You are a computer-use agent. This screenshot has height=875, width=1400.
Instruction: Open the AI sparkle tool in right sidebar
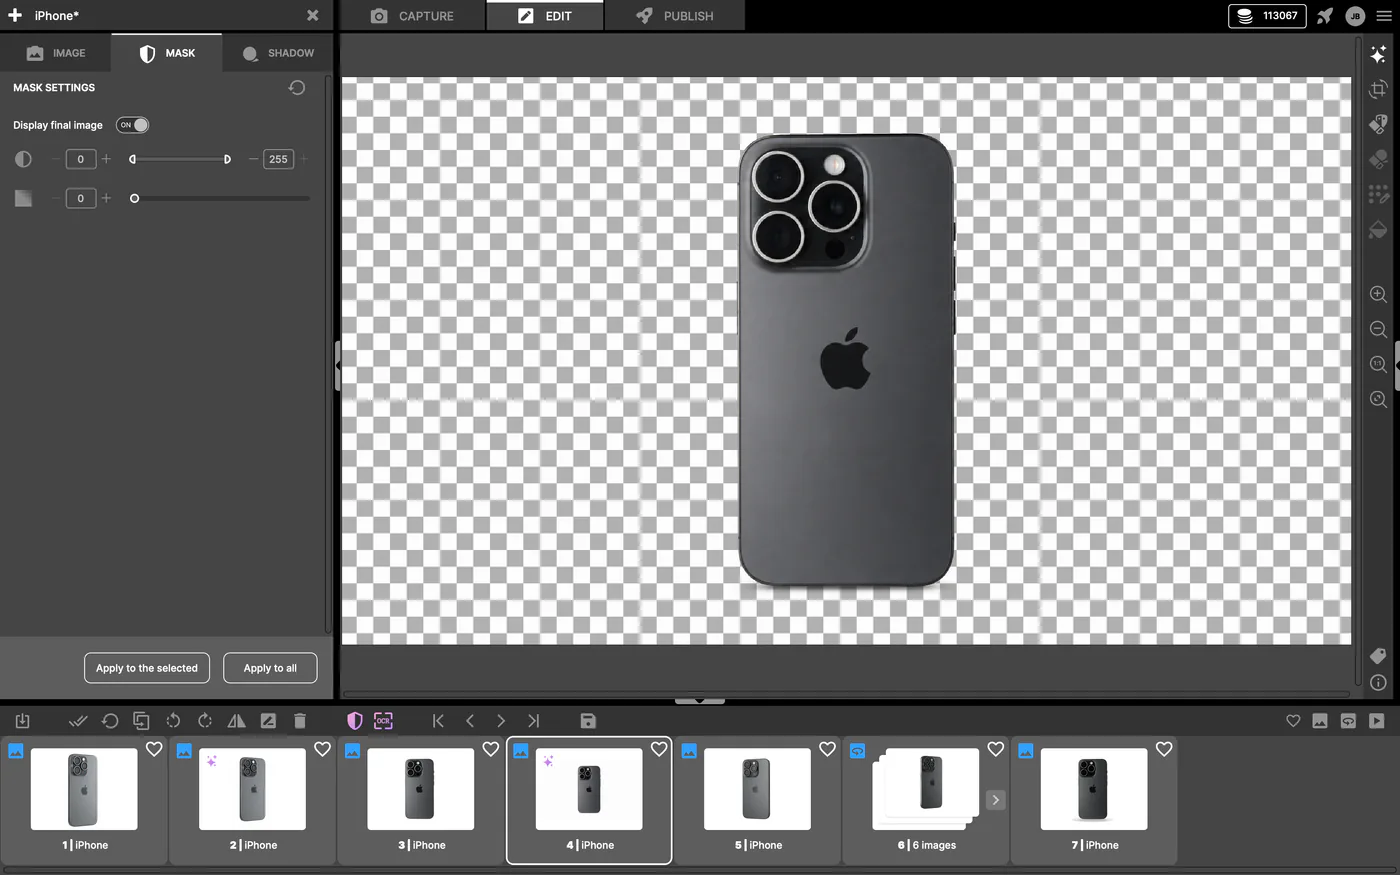(x=1378, y=54)
